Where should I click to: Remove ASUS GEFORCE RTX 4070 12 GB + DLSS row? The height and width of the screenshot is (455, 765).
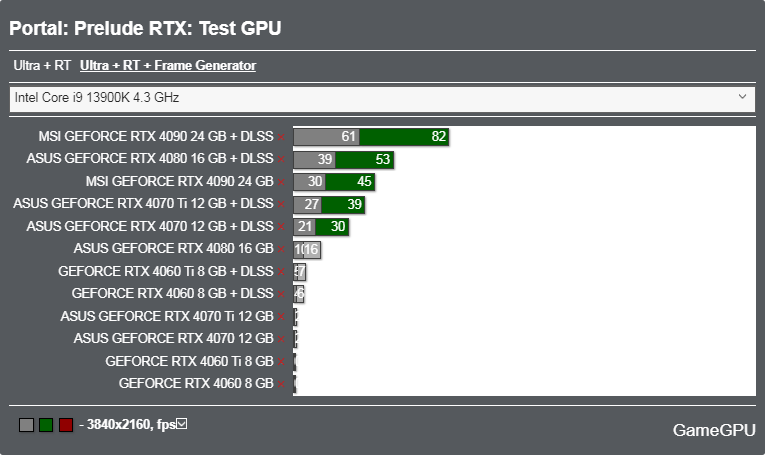point(281,227)
